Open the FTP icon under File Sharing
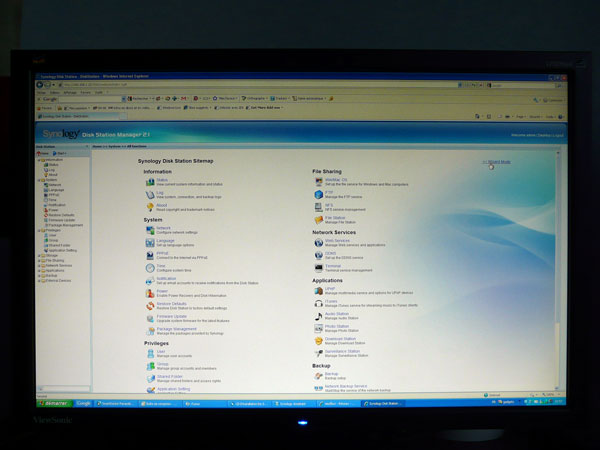600x450 pixels. (319, 194)
